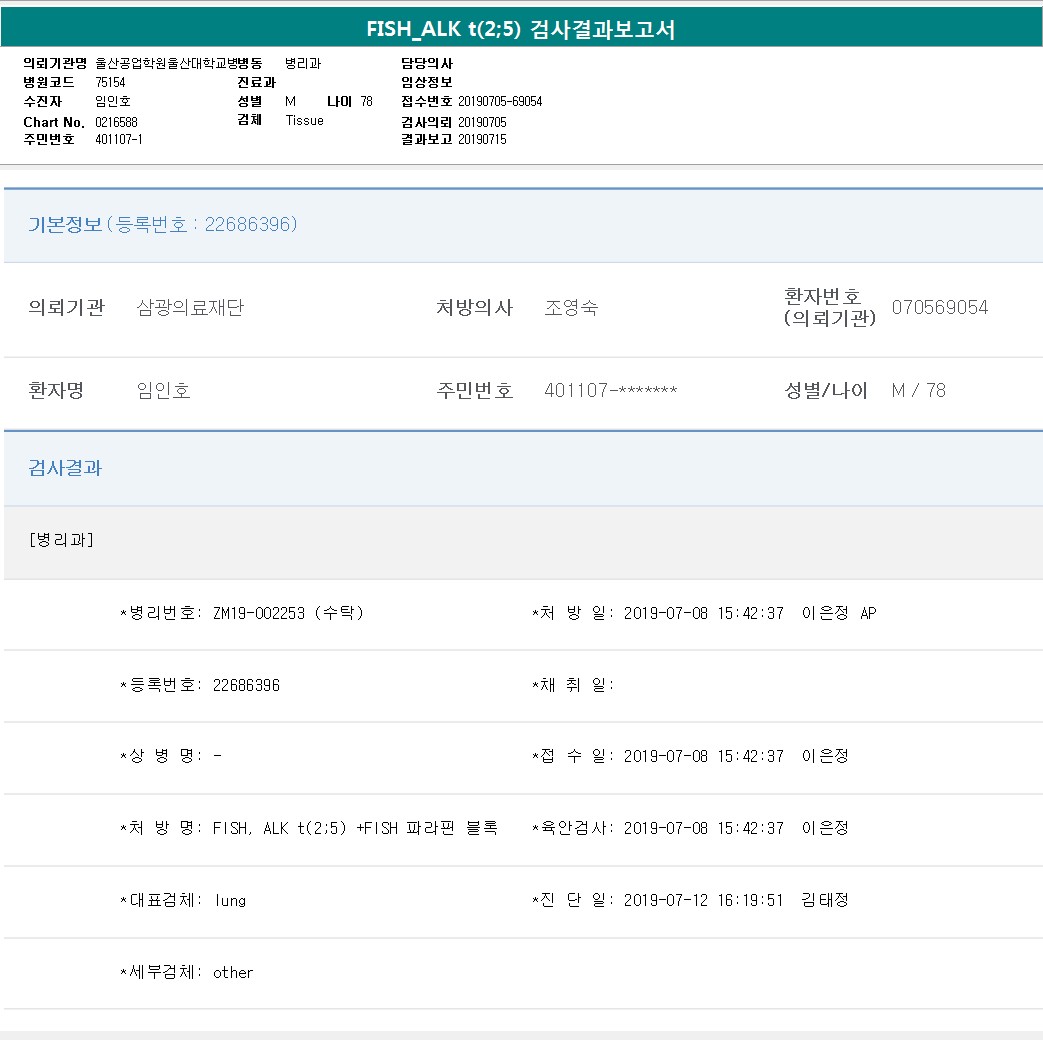Select 세부검체 value other

pos(233,972)
